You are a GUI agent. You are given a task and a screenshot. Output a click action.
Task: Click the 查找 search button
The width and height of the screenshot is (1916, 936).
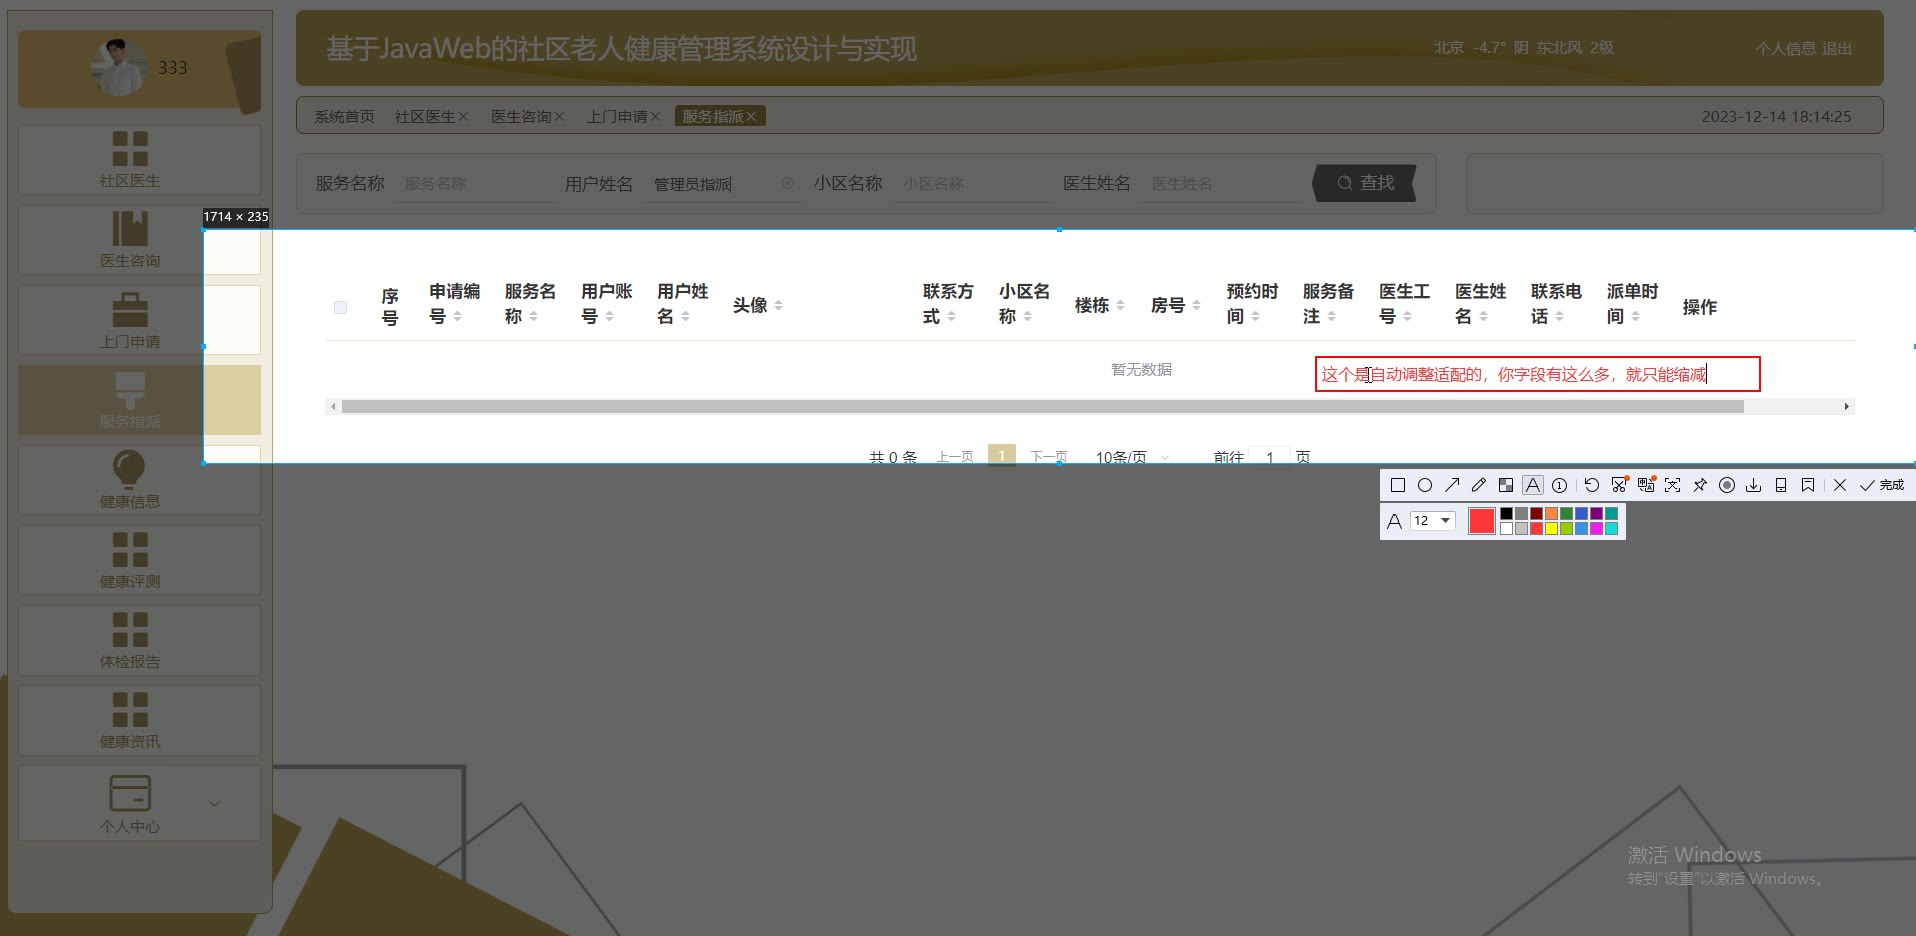[x=1365, y=183]
